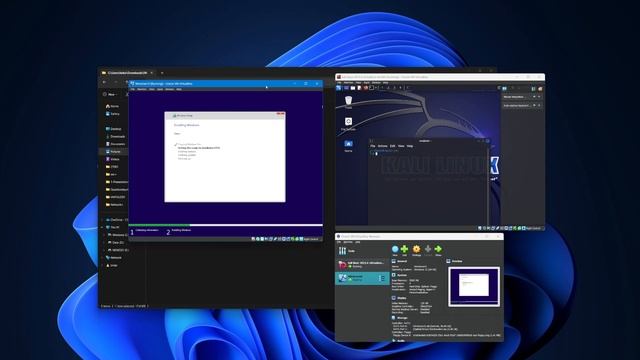
Task: Click the VM preview thumbnail in VirtualBox Manager
Action: coord(474,286)
